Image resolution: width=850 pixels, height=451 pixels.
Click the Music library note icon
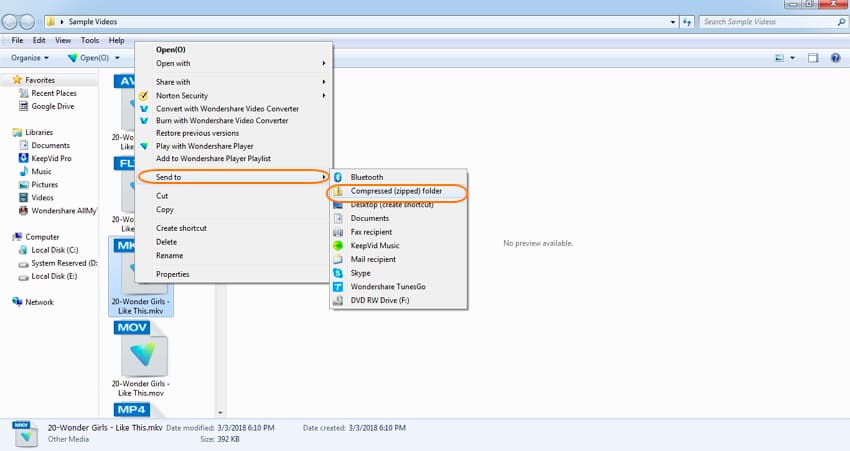(x=23, y=171)
